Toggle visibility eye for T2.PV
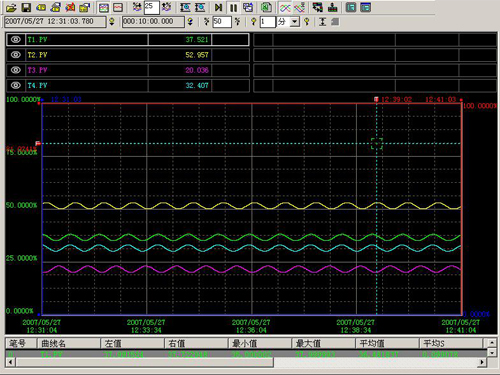The height and width of the screenshot is (375, 500). [x=16, y=55]
